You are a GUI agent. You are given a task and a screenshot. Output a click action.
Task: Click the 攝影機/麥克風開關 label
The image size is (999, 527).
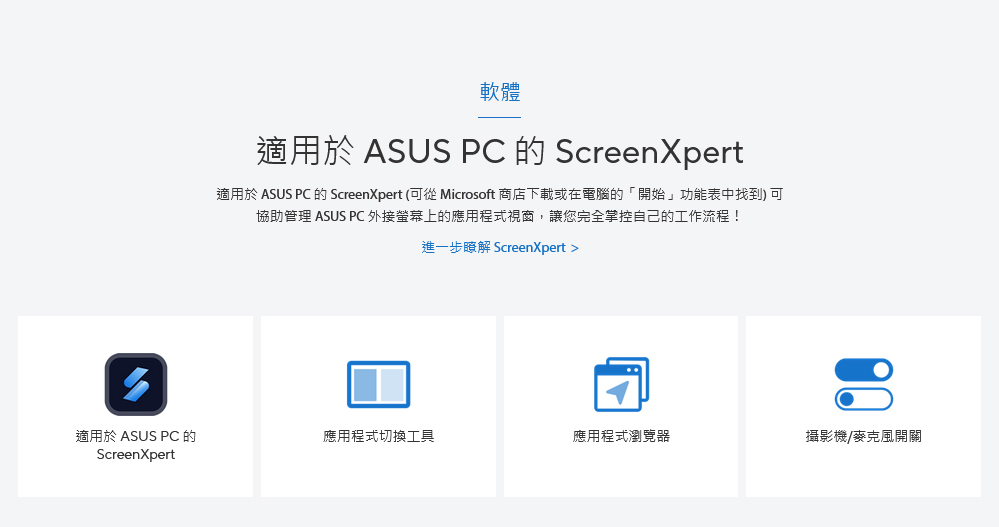[863, 436]
